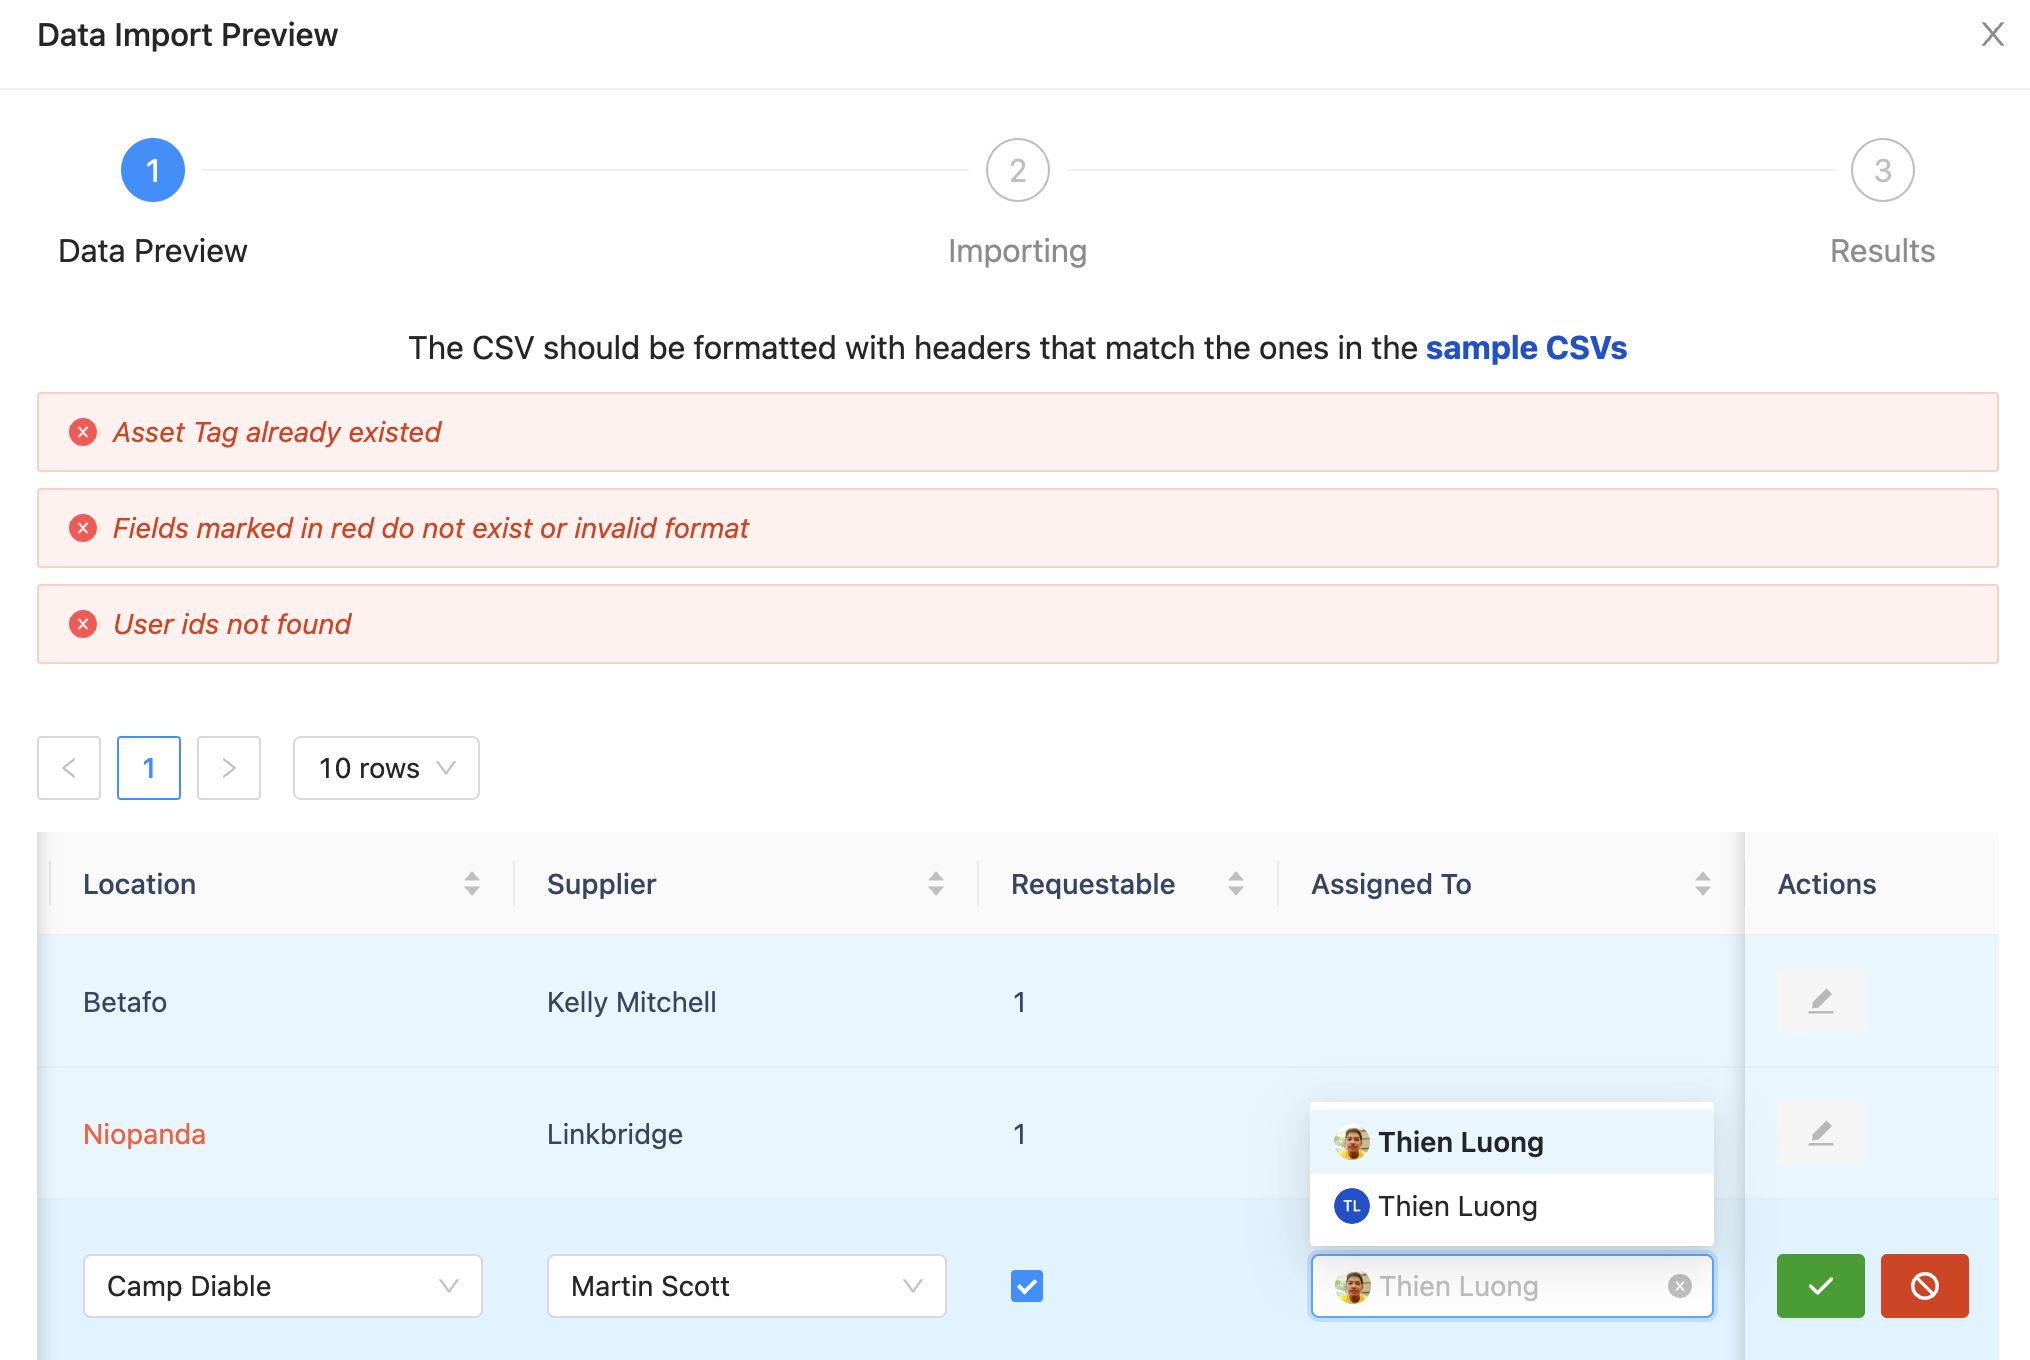Select Thien Luong option with photo avatar
Viewport: 2030px width, 1360px height.
[x=1460, y=1142]
